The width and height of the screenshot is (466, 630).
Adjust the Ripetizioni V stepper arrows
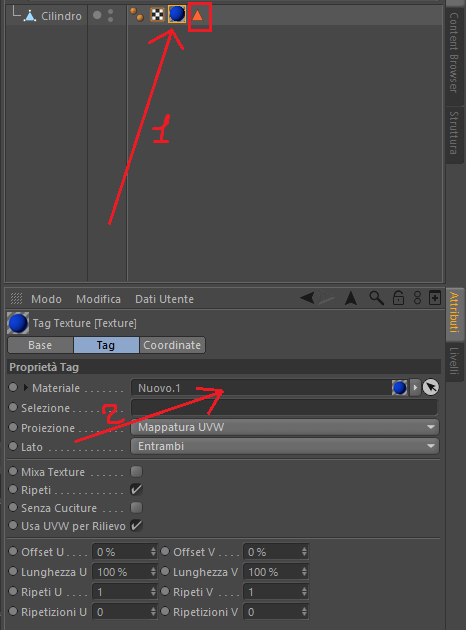click(304, 612)
